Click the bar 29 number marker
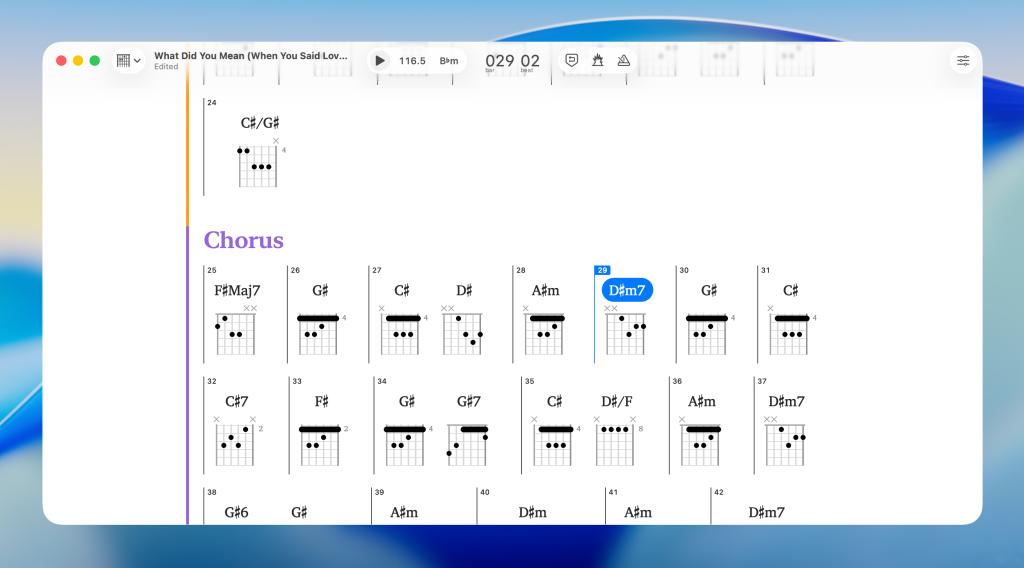Image resolution: width=1024 pixels, height=568 pixels. click(602, 270)
